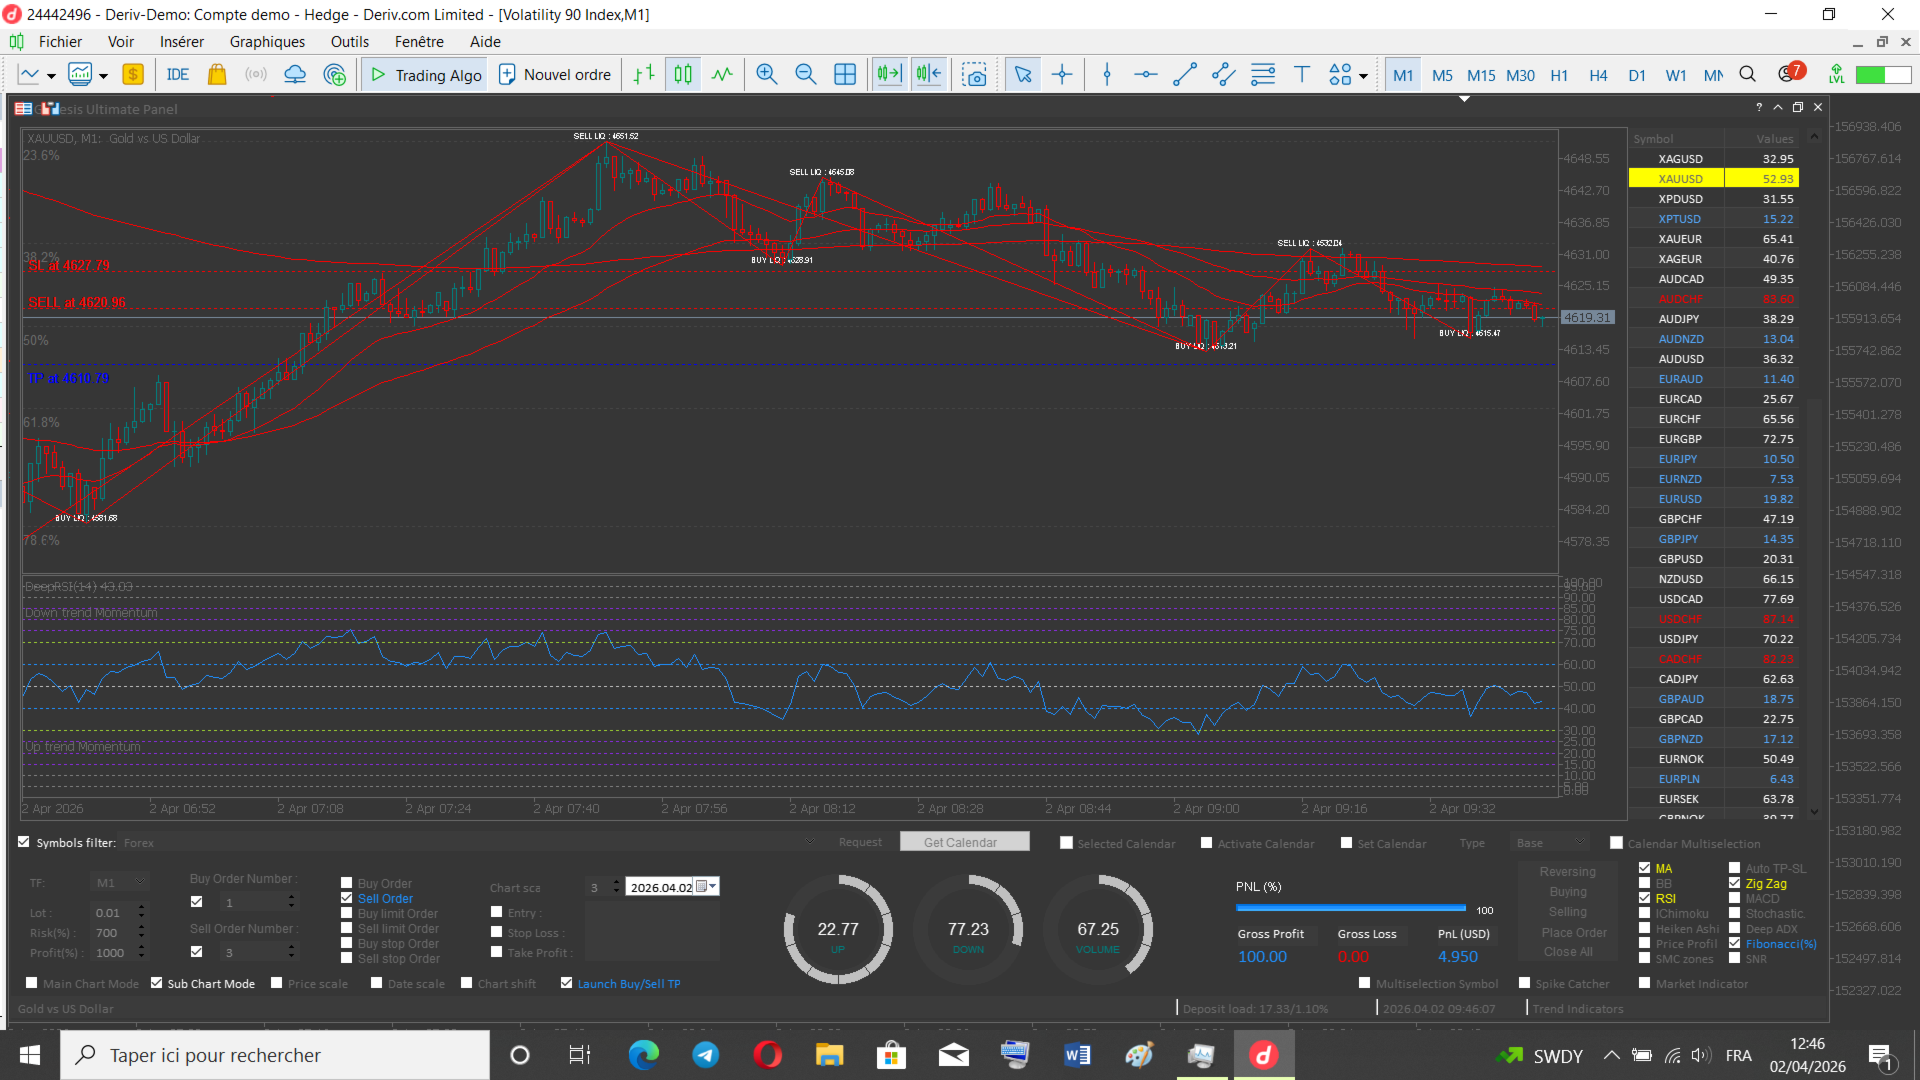Open the IDE MetaEditor
Image resolution: width=1920 pixels, height=1080 pixels.
[x=177, y=75]
